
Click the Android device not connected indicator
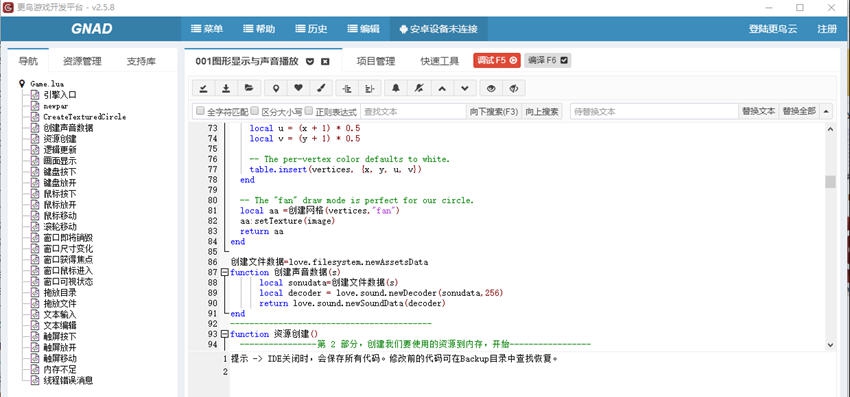pos(438,29)
